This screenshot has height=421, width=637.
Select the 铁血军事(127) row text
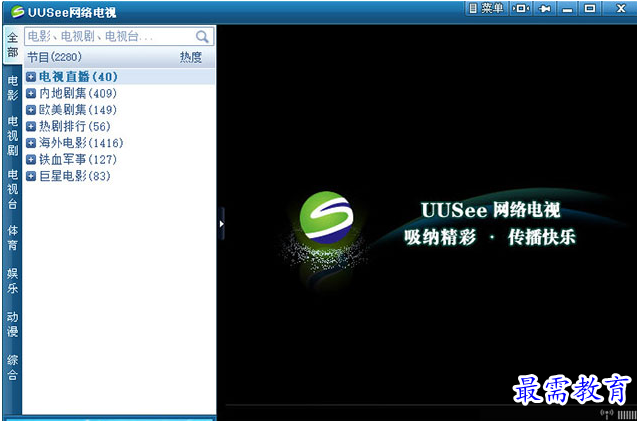click(x=78, y=159)
